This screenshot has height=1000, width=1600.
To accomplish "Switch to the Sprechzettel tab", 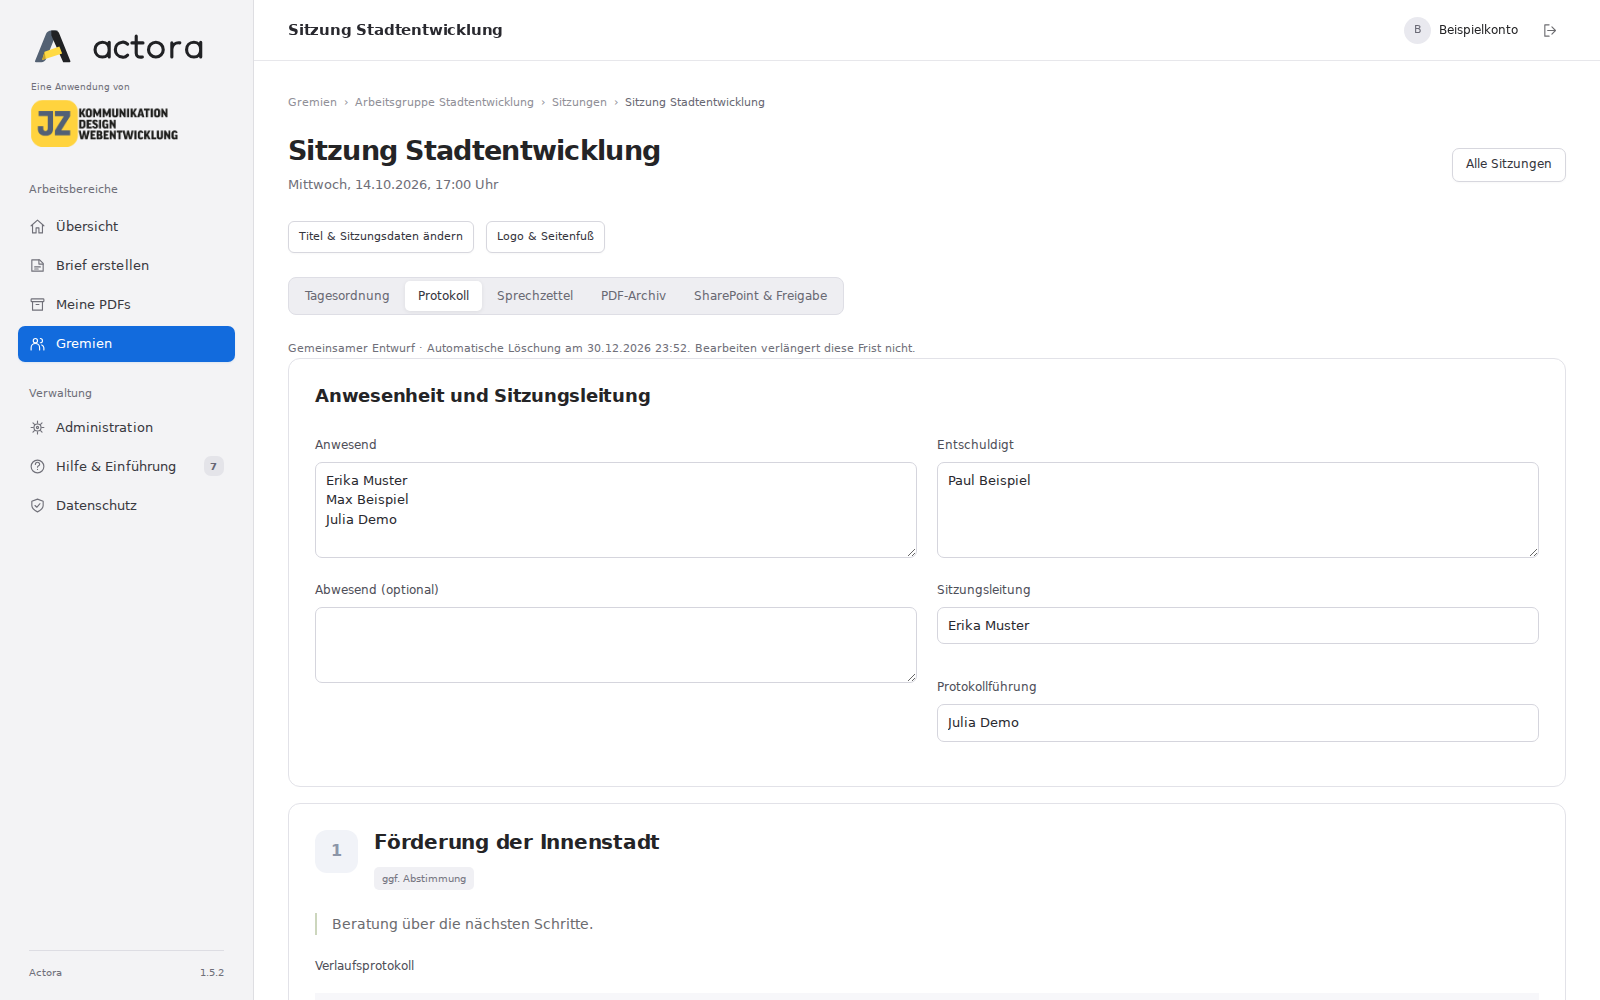I will click(x=535, y=296).
